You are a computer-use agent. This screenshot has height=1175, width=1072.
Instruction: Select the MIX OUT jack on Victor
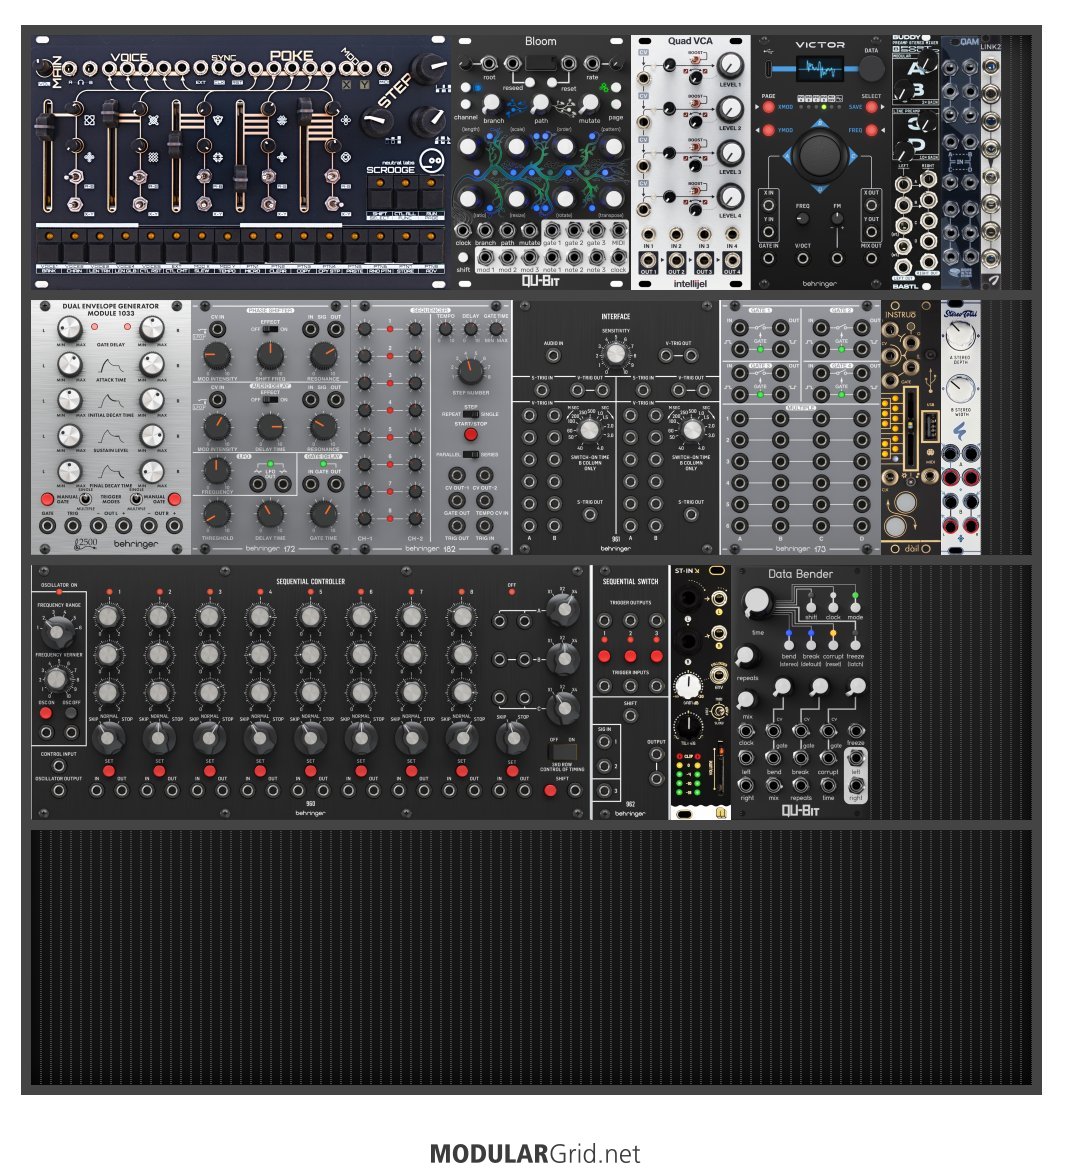point(871,258)
